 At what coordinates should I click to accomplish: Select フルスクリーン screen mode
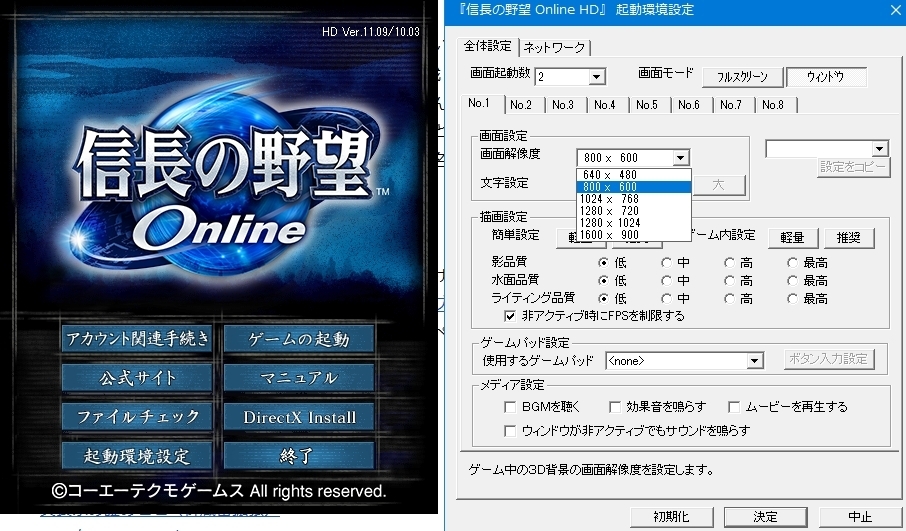[742, 77]
